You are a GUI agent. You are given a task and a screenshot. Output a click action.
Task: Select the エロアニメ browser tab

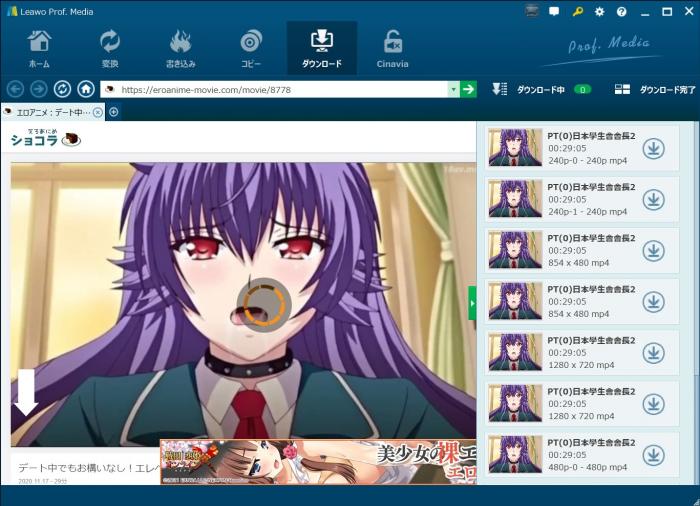click(x=52, y=112)
